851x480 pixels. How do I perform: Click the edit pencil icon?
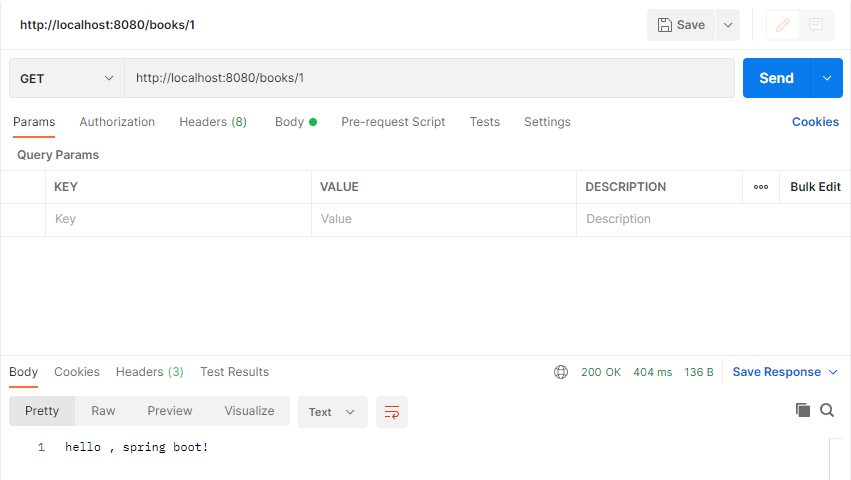pyautogui.click(x=785, y=25)
